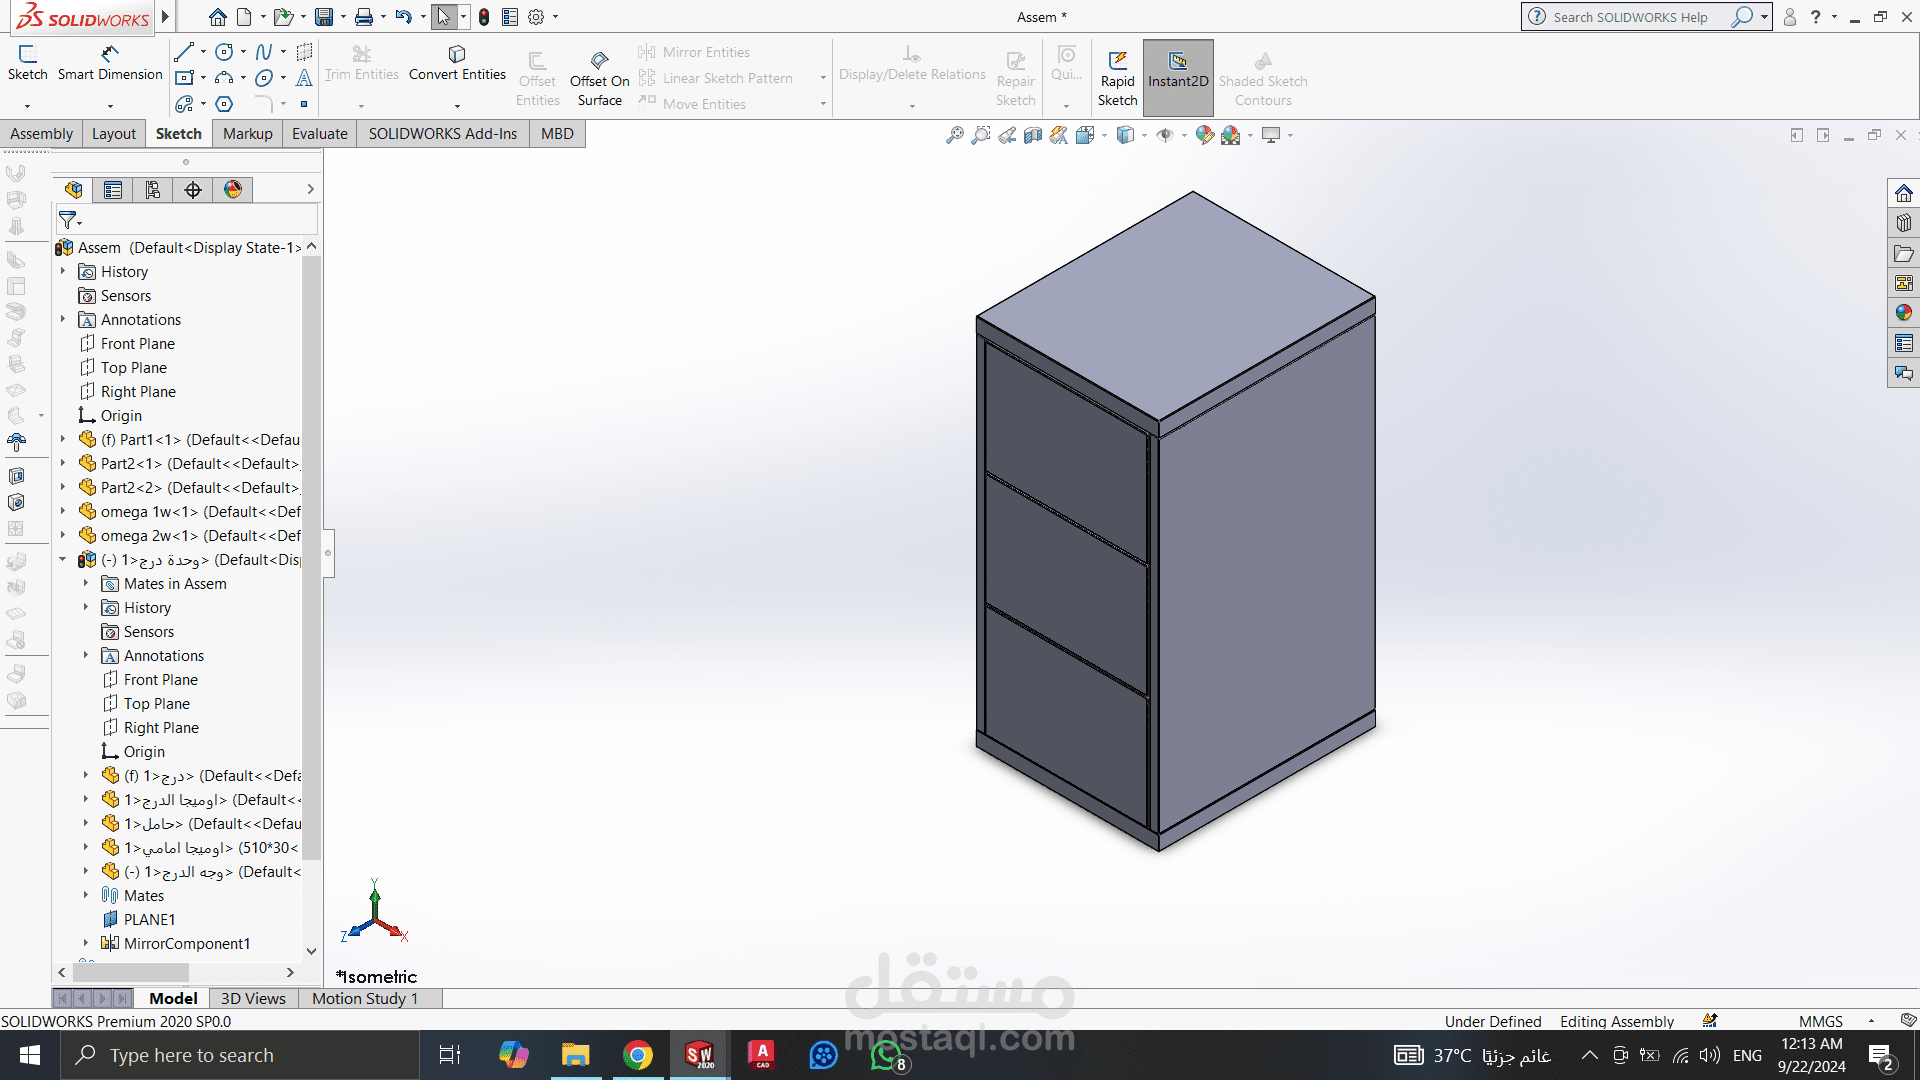Click the MMGS unit system button
The image size is (1920, 1080).
[x=1820, y=1021]
